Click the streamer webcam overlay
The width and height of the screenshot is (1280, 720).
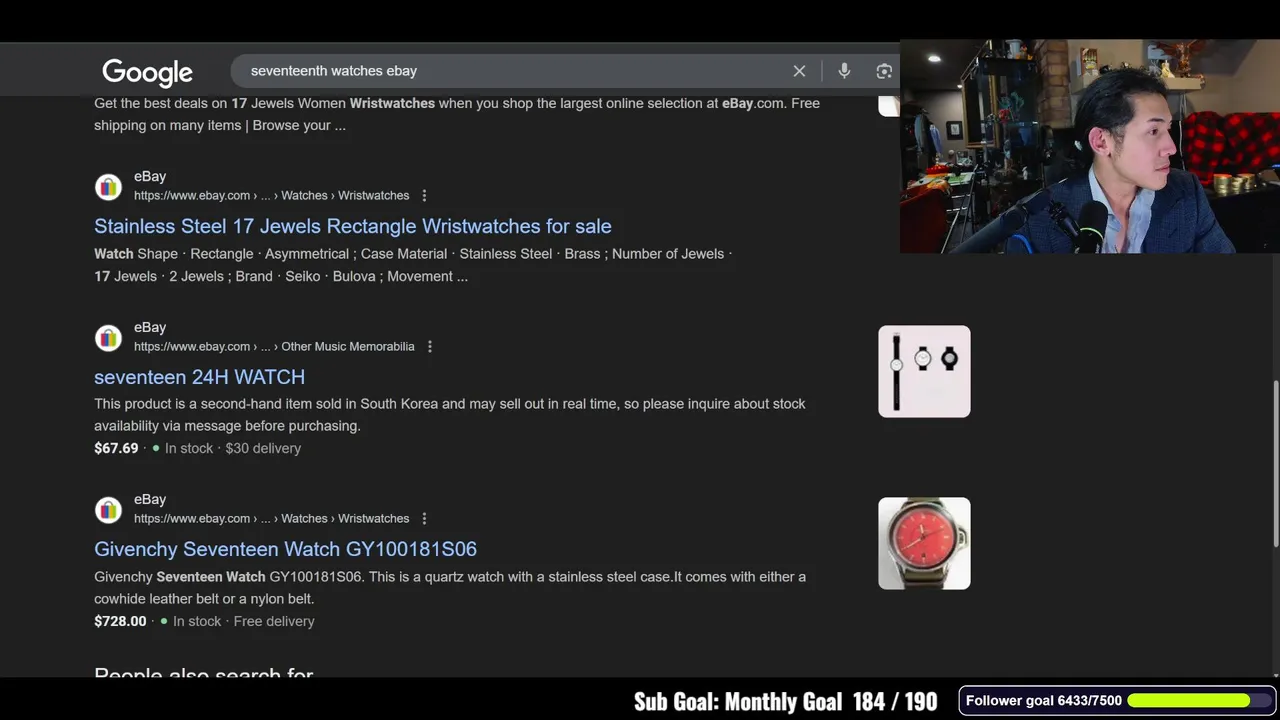(1090, 147)
